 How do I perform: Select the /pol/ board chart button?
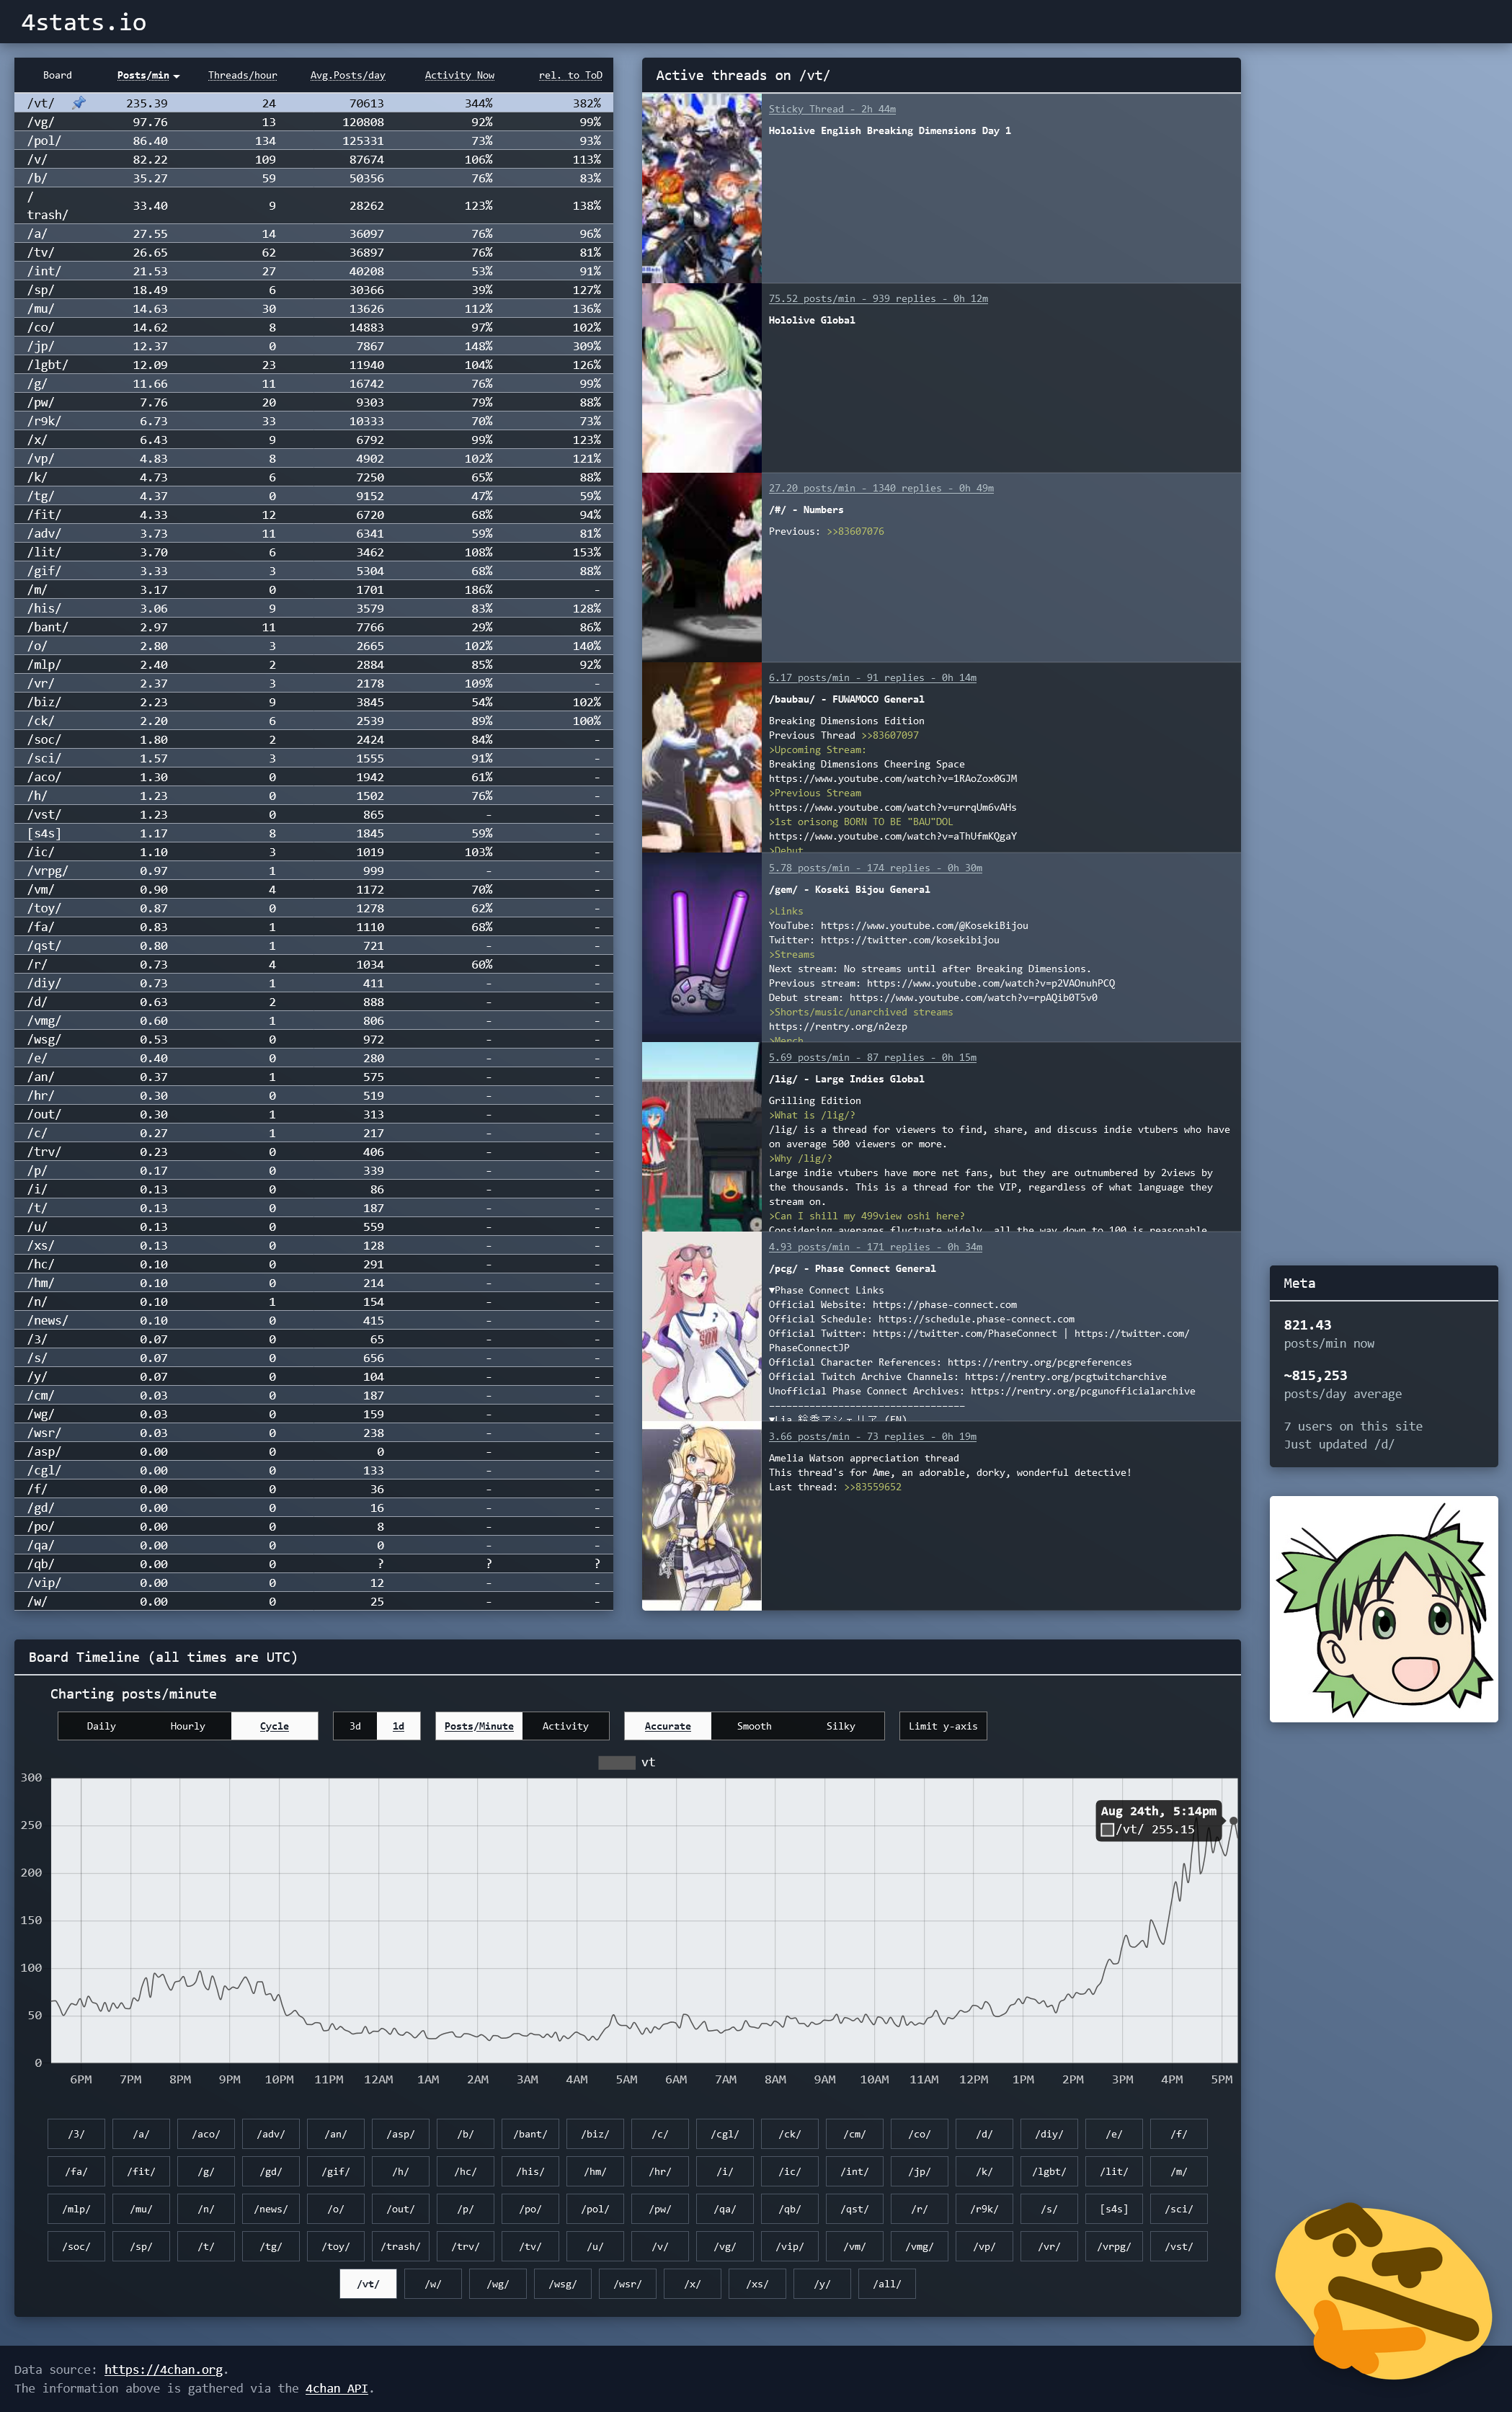(x=595, y=2209)
